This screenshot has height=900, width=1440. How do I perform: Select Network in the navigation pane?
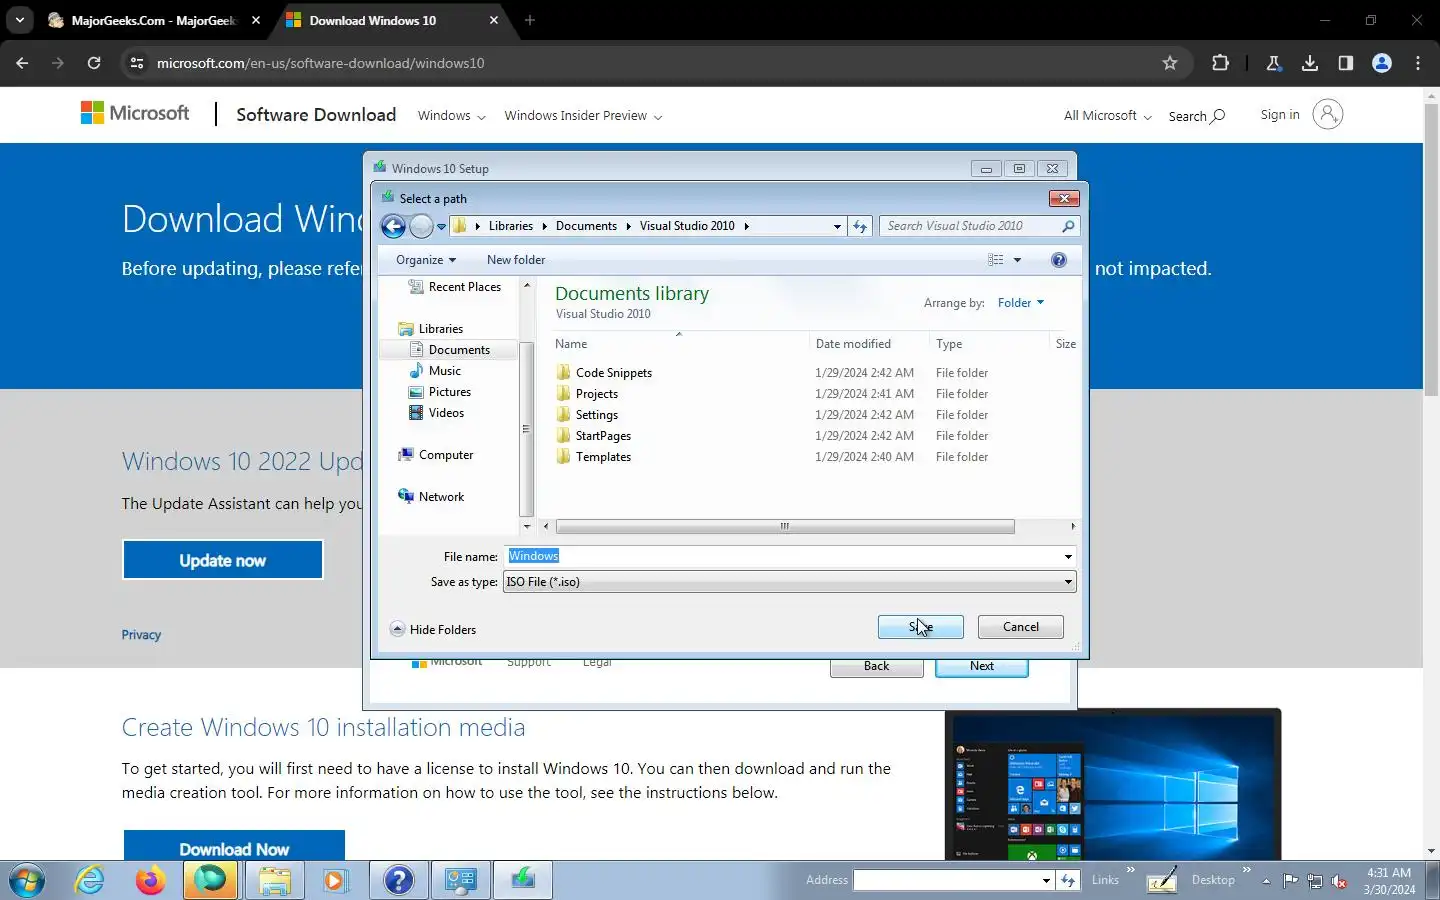coord(441,497)
